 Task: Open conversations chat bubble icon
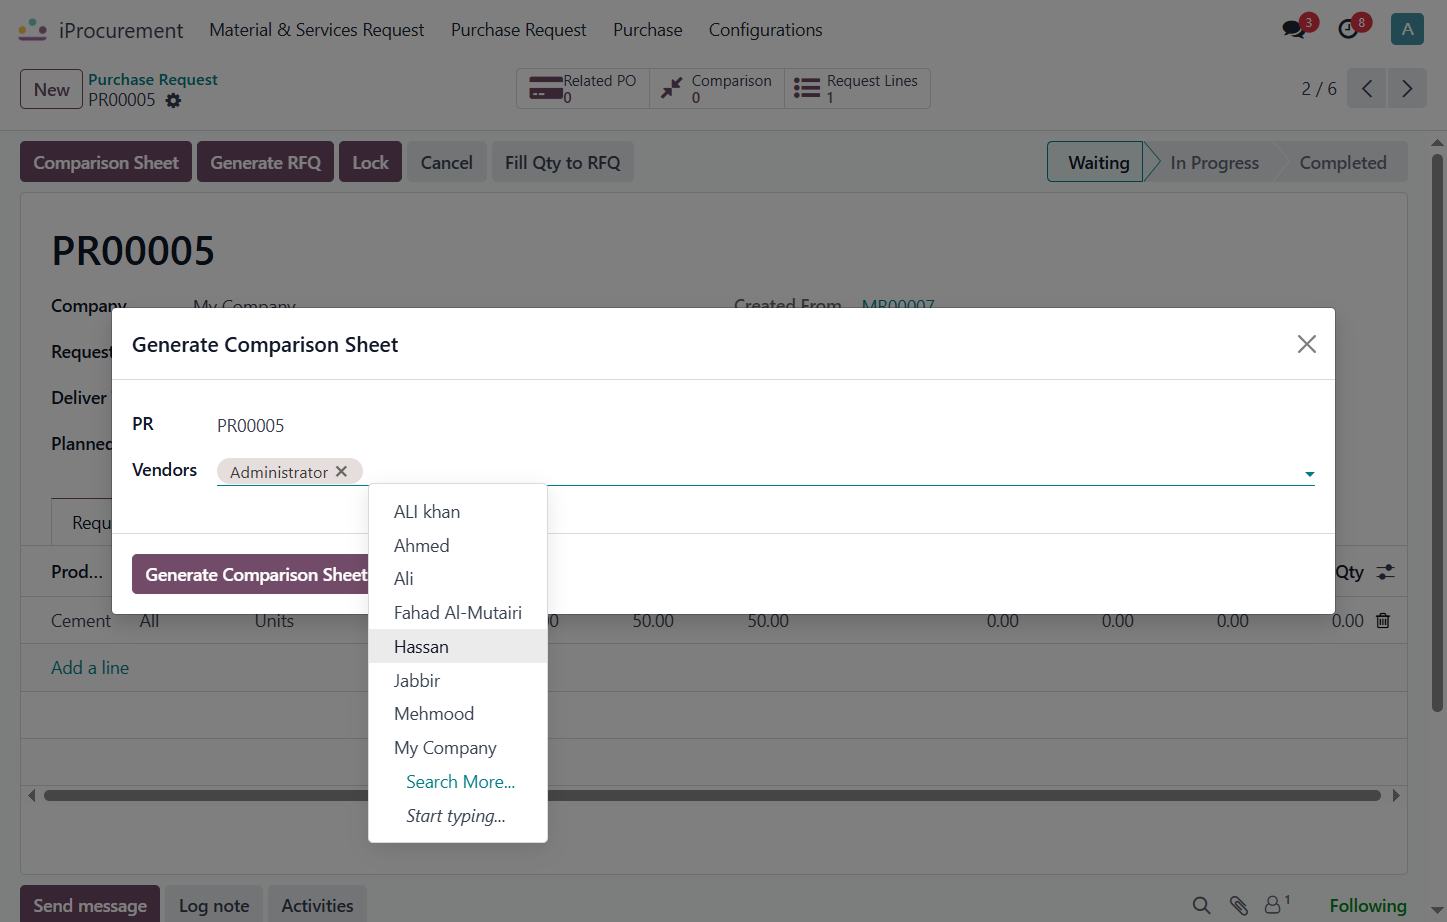coord(1294,29)
